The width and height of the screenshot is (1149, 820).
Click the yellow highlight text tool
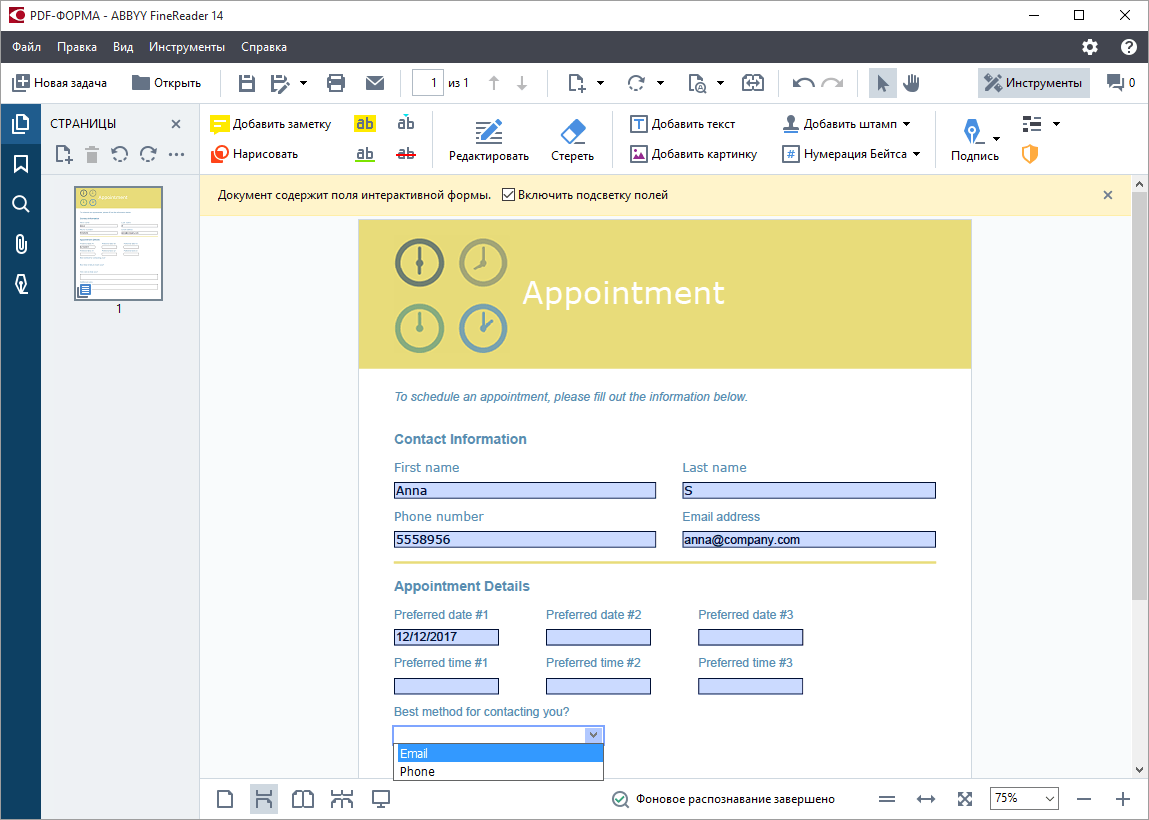click(x=365, y=124)
